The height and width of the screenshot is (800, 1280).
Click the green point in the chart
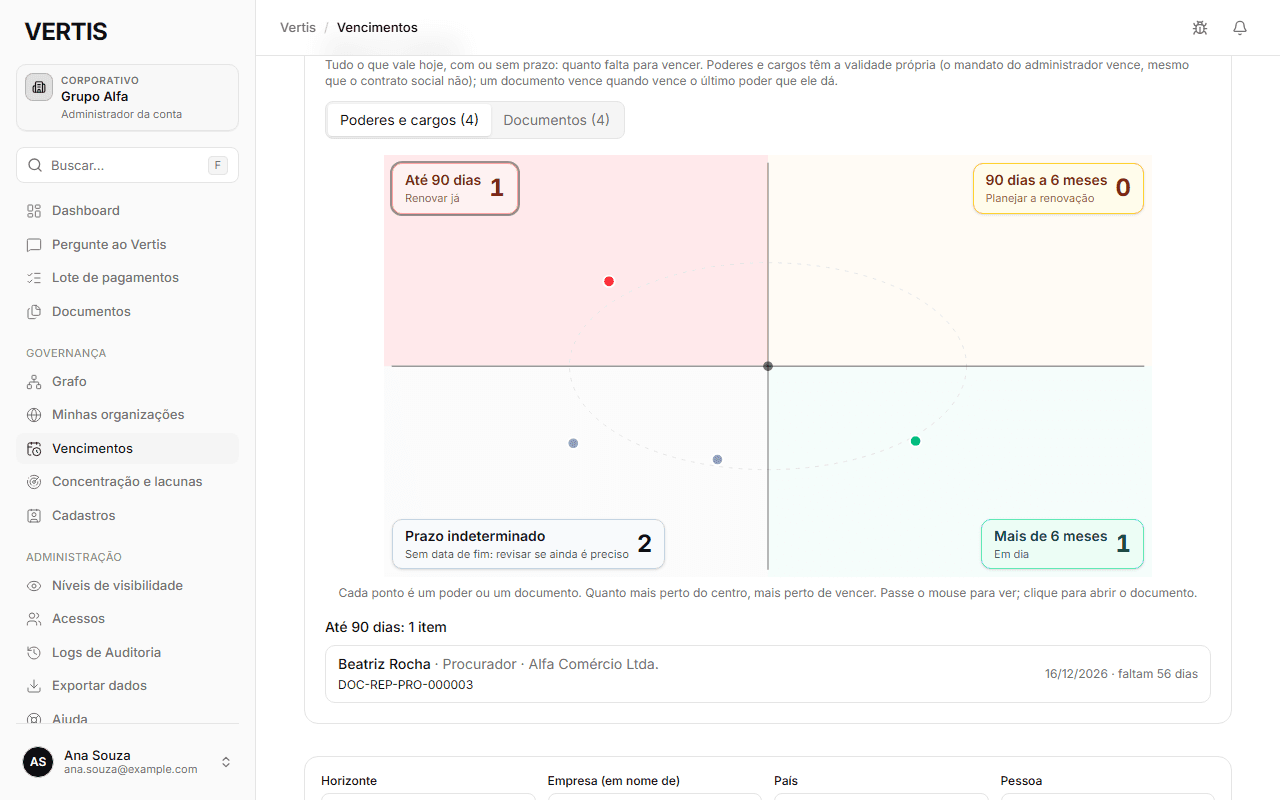915,441
